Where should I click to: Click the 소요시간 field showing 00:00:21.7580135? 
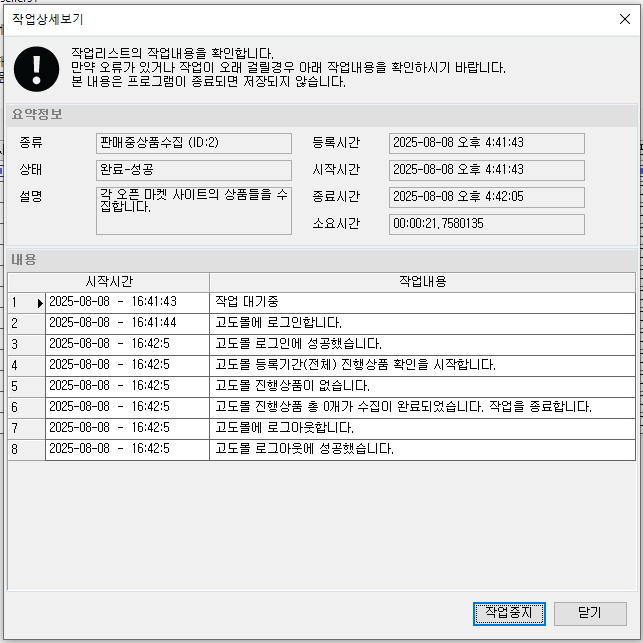pos(487,224)
